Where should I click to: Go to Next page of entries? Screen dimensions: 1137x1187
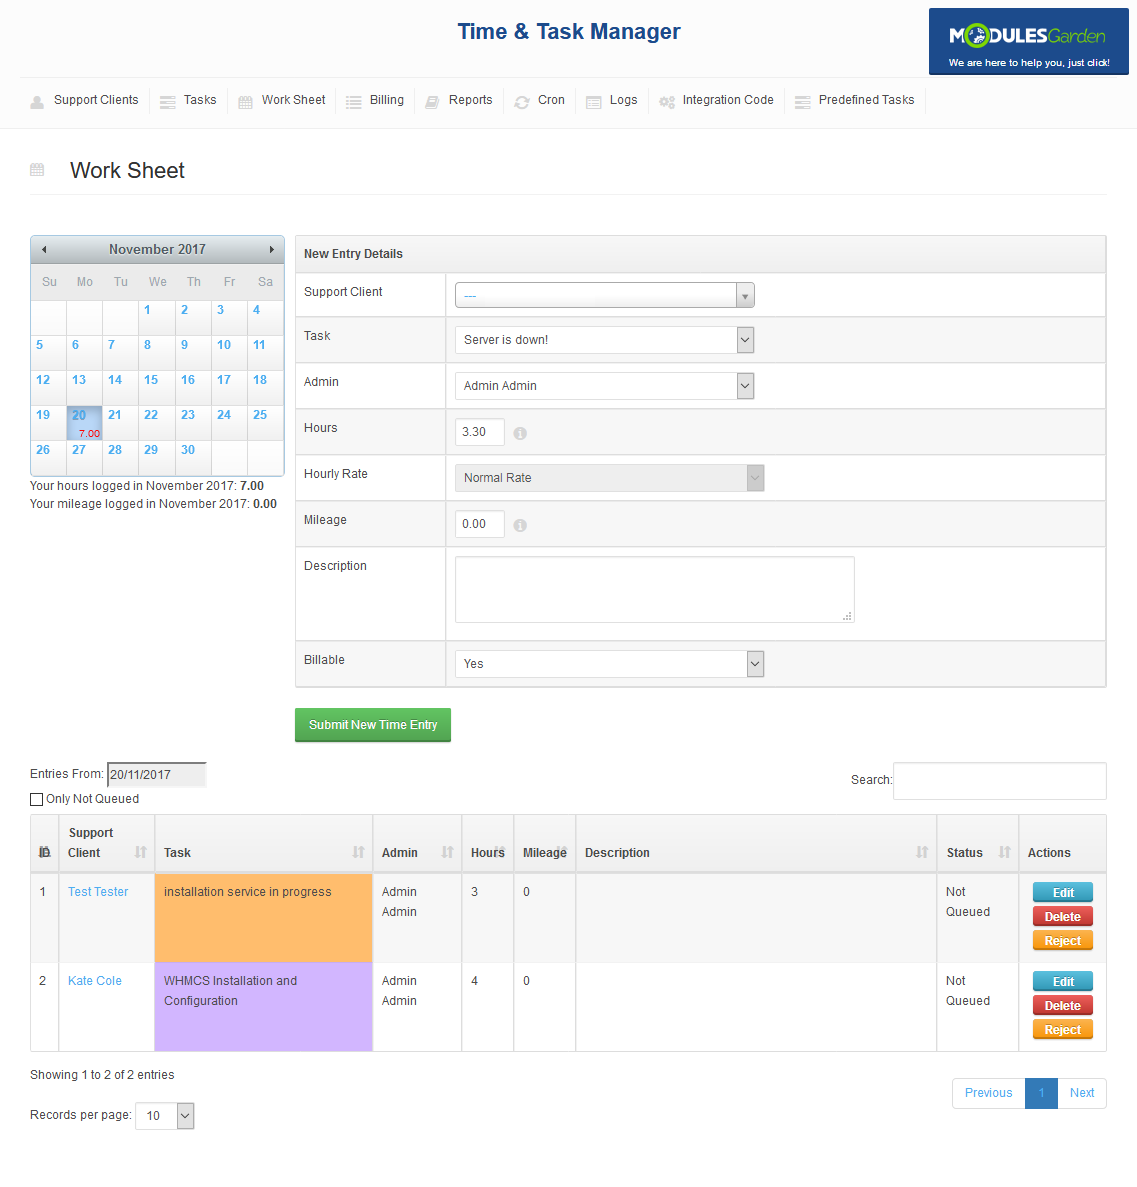point(1082,1093)
